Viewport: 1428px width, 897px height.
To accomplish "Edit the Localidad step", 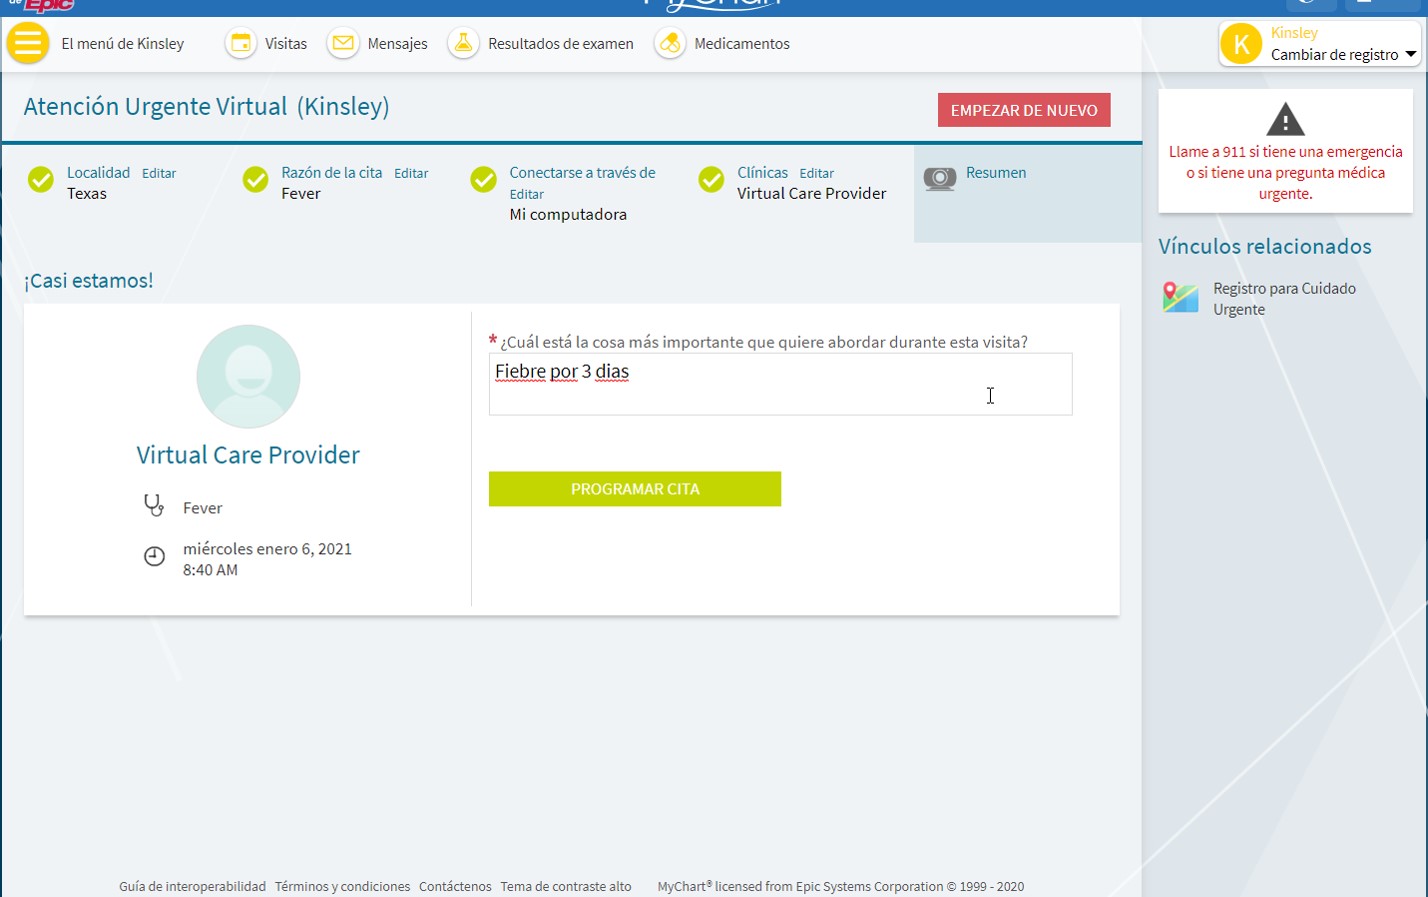I will coord(159,174).
